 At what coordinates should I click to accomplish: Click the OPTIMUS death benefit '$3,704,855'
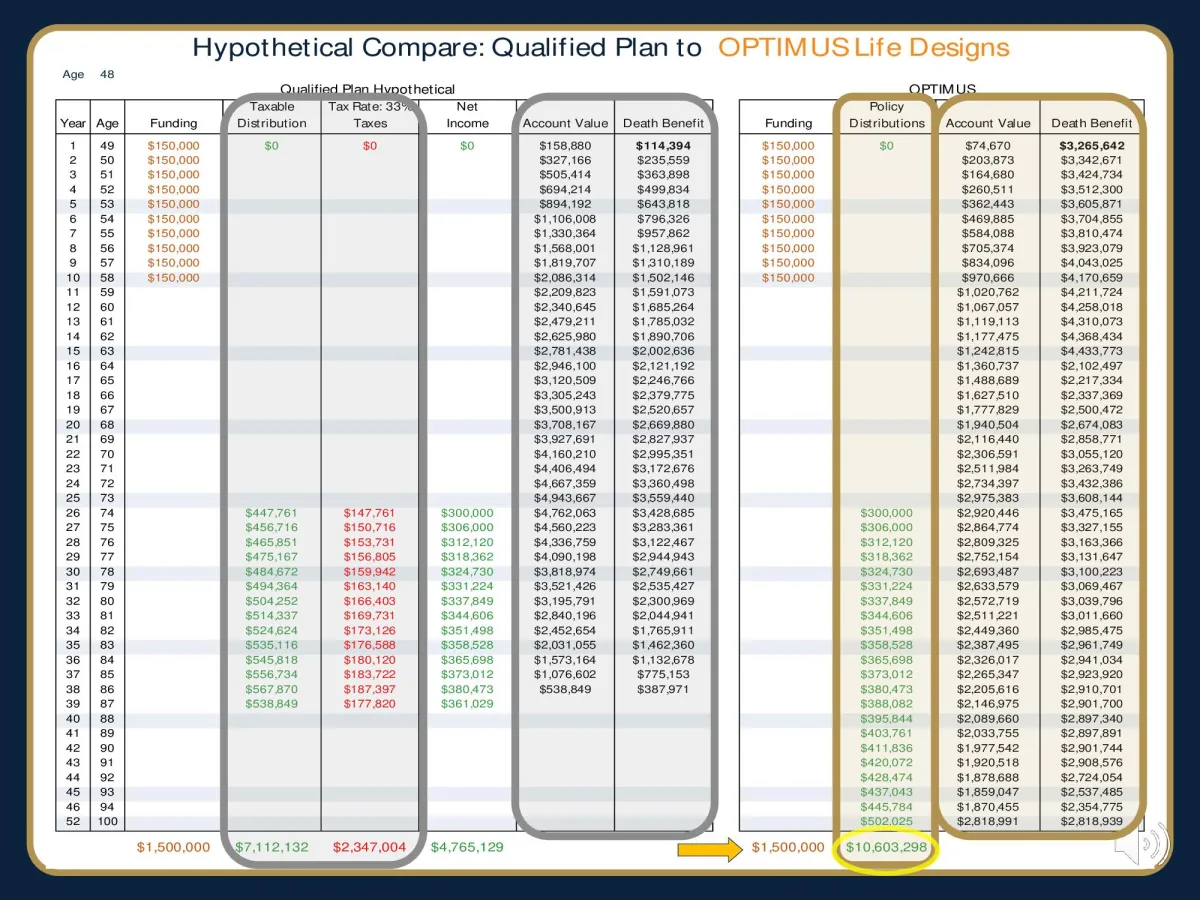[1091, 219]
